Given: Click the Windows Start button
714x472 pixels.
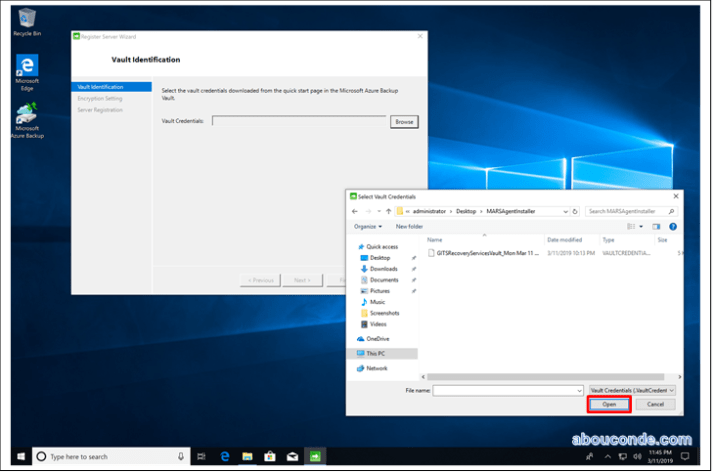Looking at the screenshot, I should pyautogui.click(x=19, y=456).
